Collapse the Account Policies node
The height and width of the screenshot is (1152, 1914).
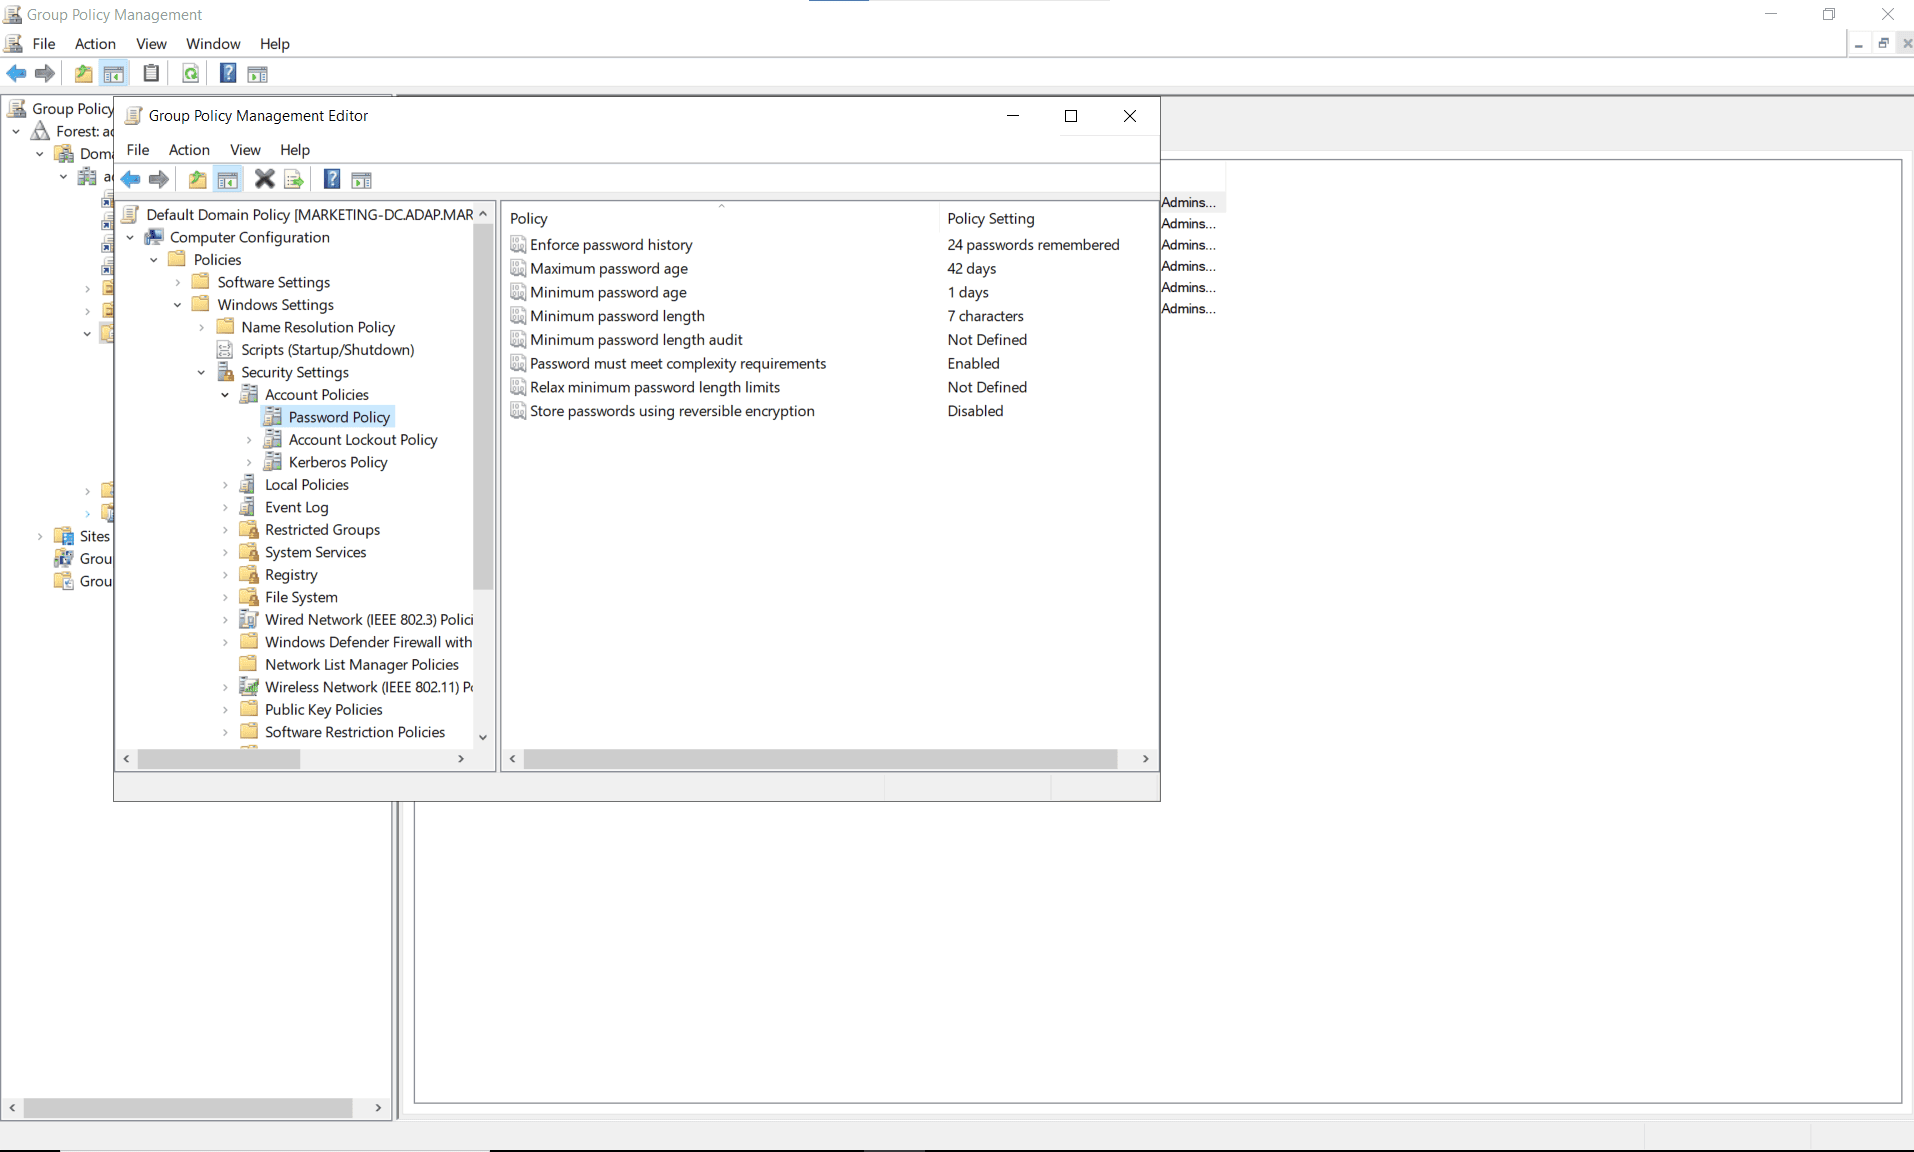pos(225,395)
